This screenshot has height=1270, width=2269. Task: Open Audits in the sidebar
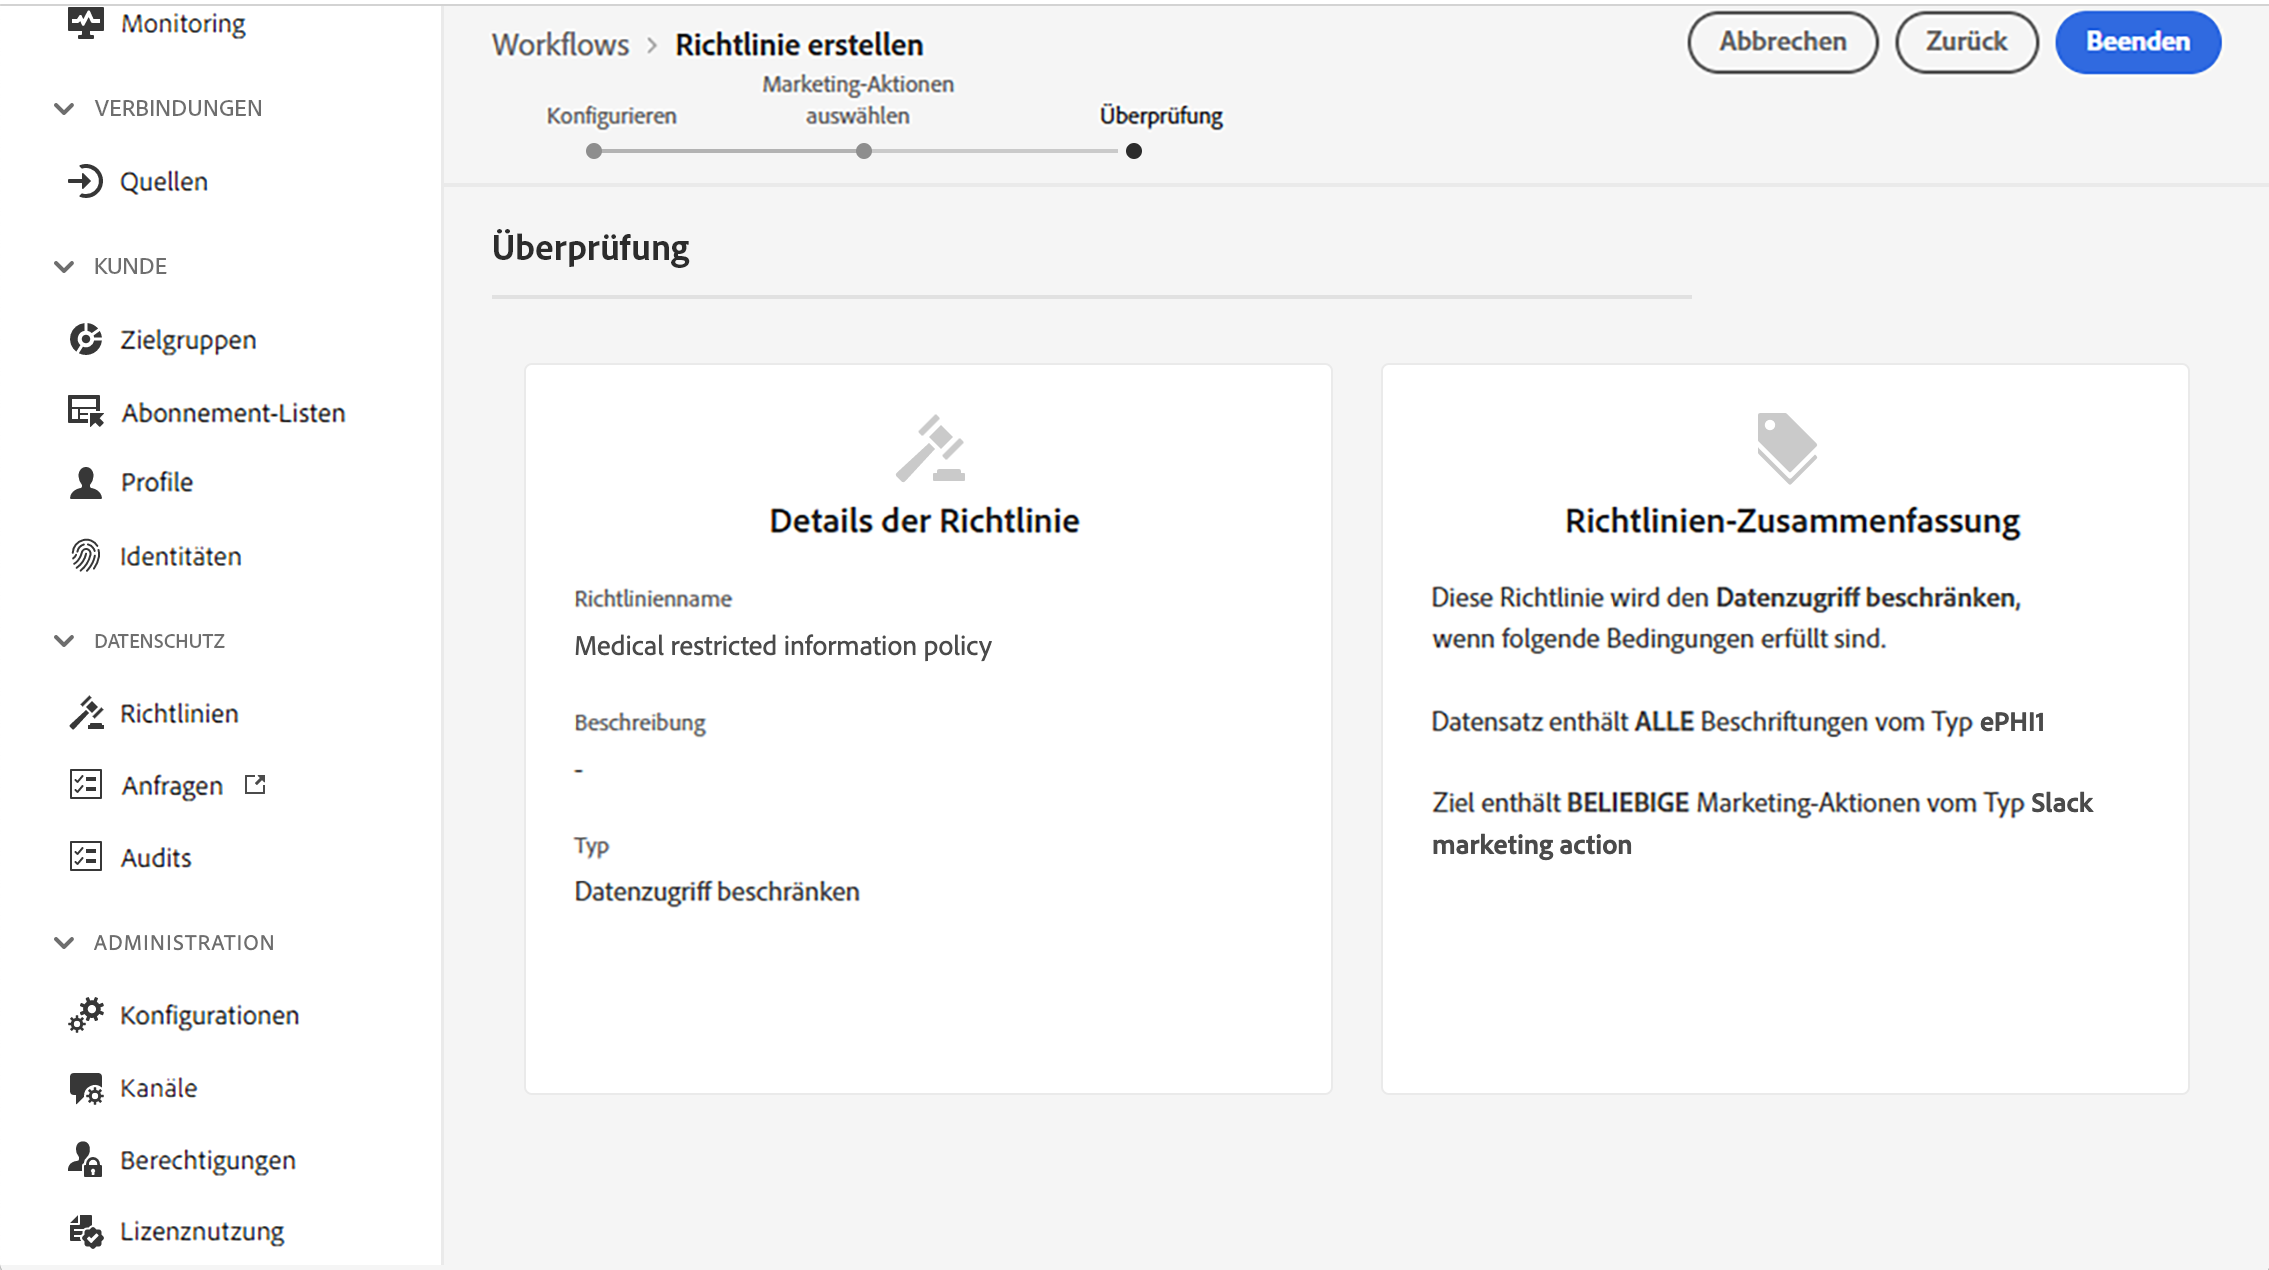[x=156, y=857]
